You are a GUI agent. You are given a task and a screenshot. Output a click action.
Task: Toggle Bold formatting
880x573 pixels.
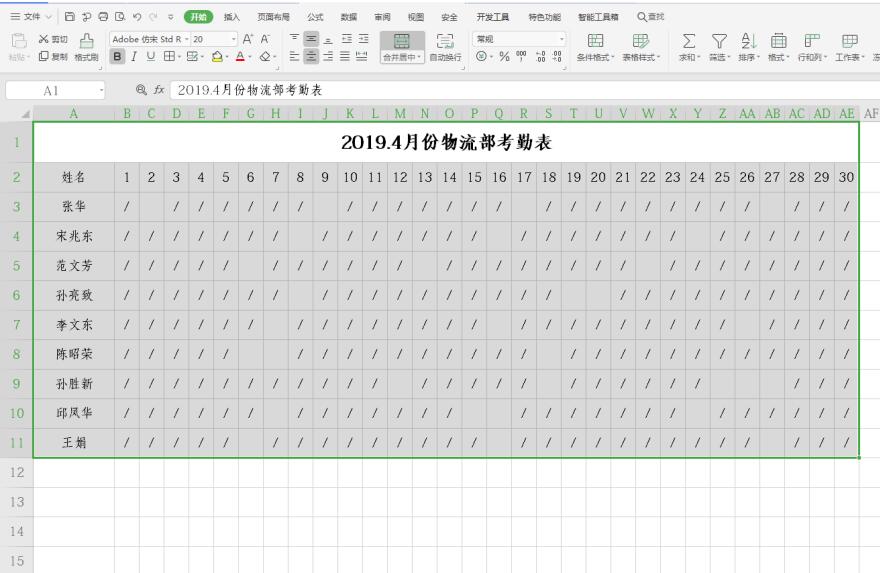(117, 56)
